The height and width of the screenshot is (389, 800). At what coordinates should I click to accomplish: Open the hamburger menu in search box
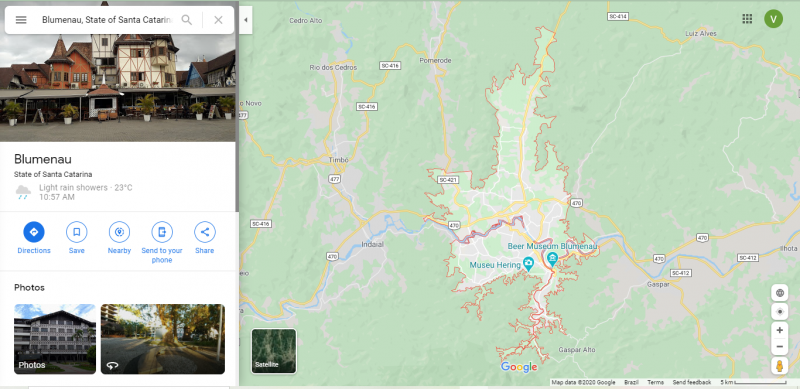21,20
